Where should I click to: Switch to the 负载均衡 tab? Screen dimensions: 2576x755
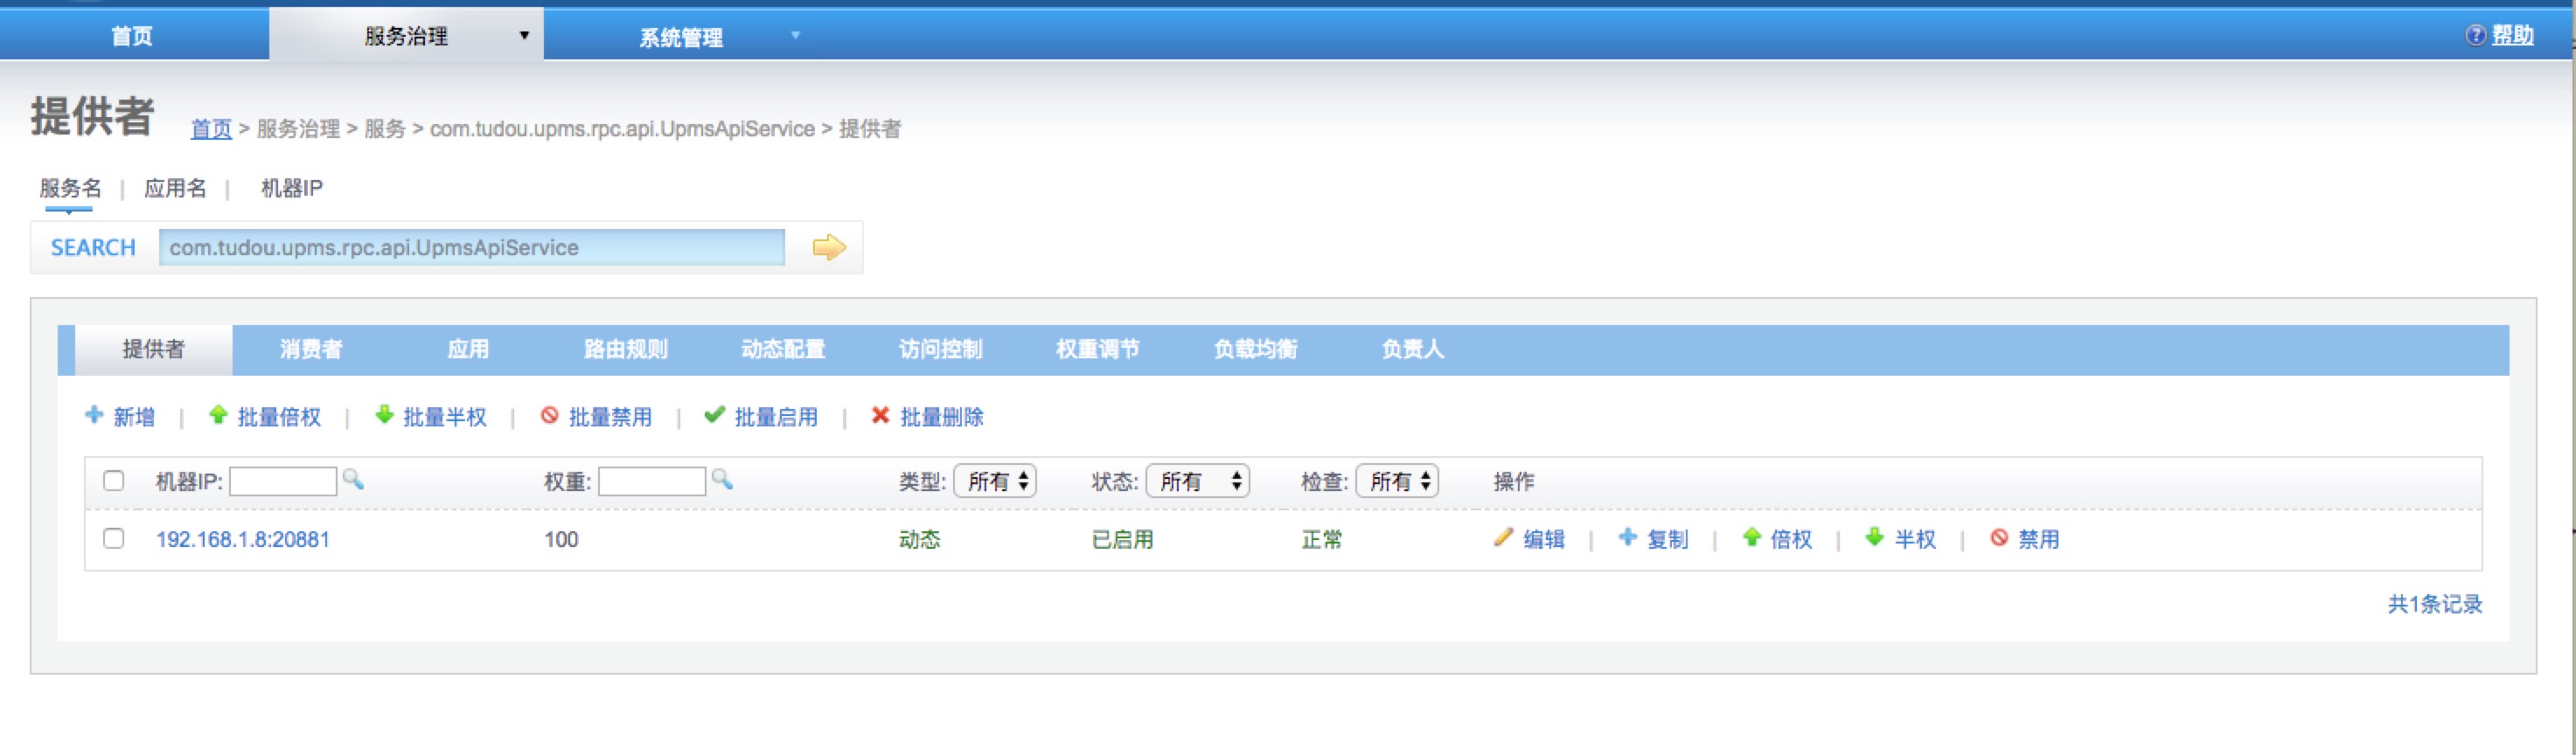point(1256,349)
